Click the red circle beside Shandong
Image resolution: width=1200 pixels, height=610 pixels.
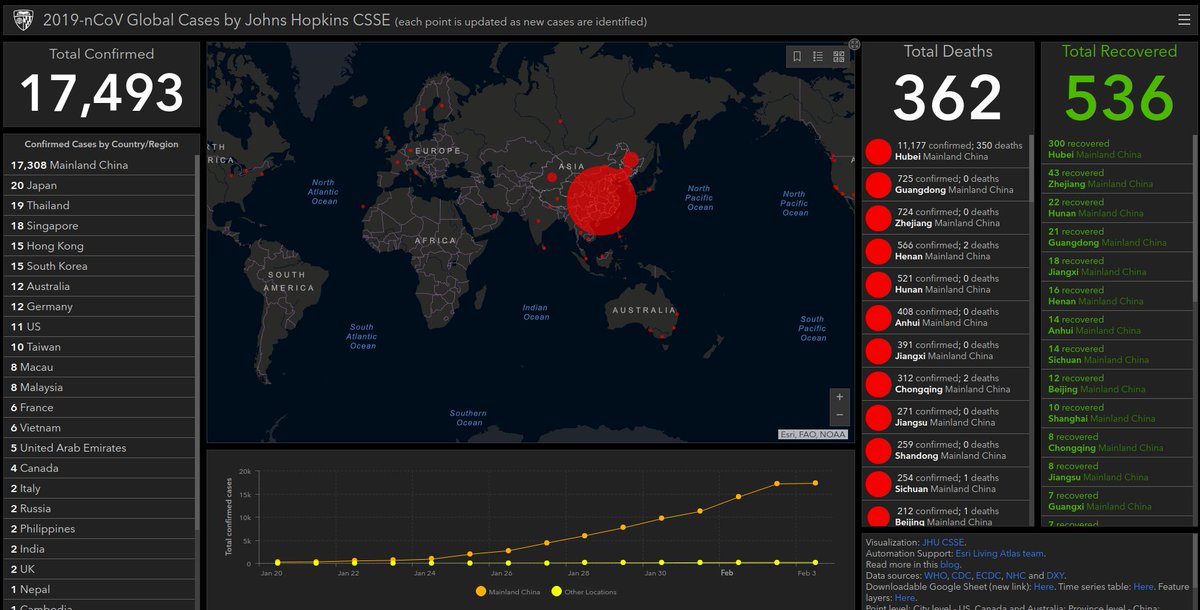pos(878,450)
